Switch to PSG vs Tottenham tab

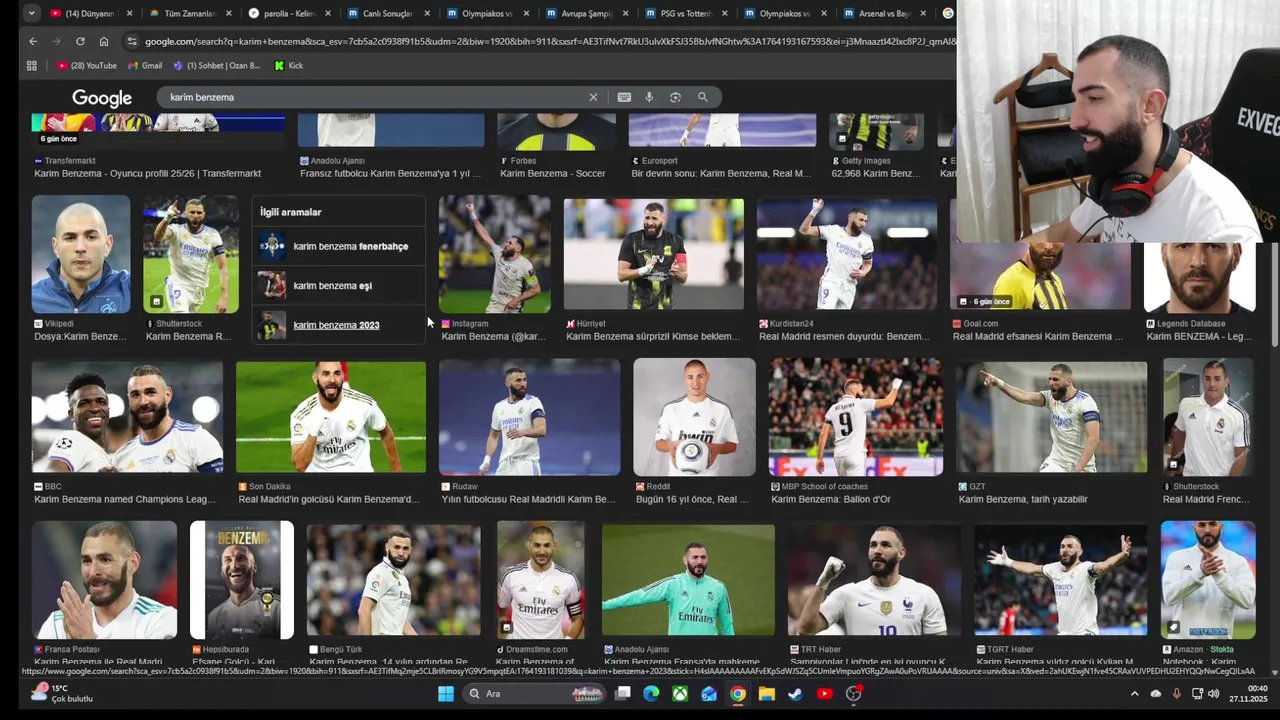pyautogui.click(x=684, y=14)
